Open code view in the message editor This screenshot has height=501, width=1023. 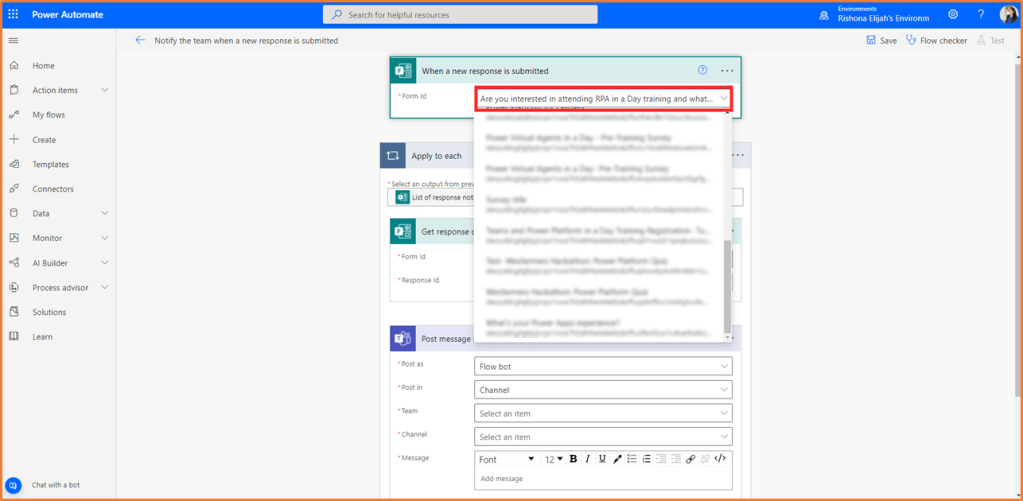(720, 459)
